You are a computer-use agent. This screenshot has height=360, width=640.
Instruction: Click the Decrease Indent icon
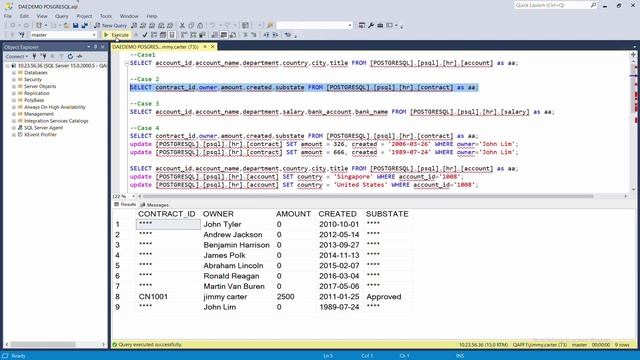click(x=266, y=35)
